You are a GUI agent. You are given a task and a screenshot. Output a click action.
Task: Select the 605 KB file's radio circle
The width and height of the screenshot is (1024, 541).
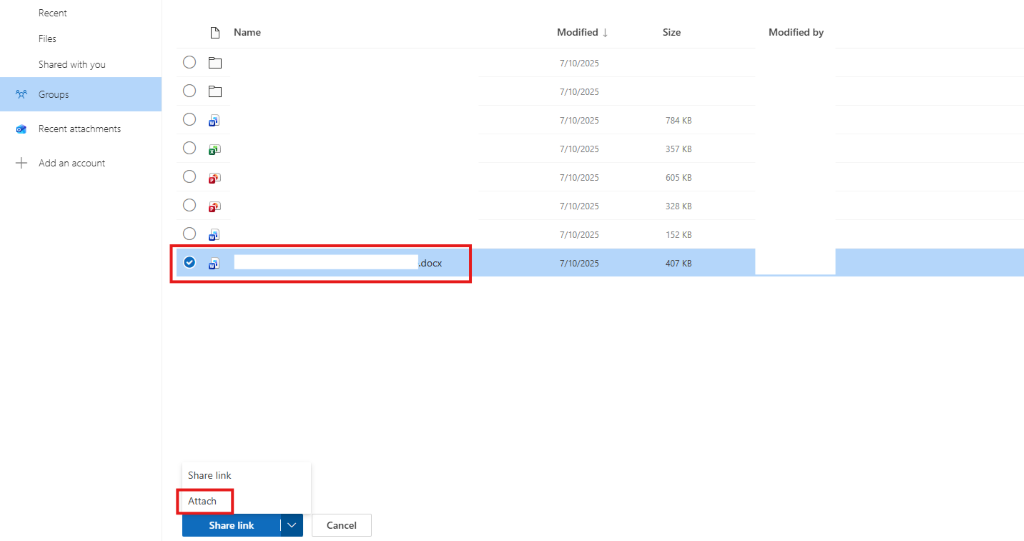(189, 176)
